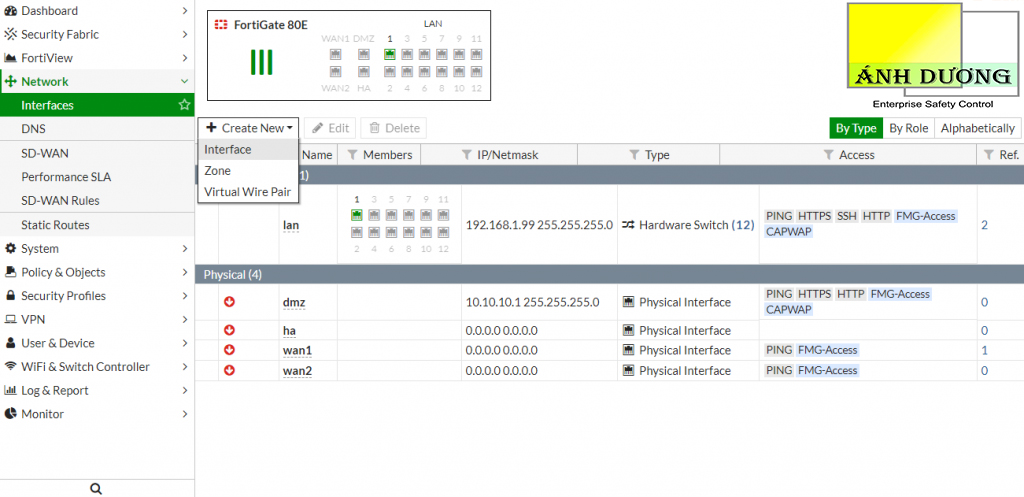Click the Security Profiles lock icon

tap(10, 296)
